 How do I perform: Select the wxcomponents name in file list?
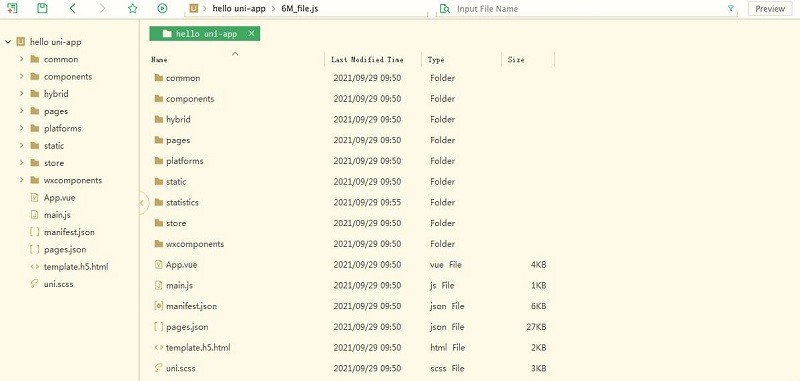click(195, 244)
